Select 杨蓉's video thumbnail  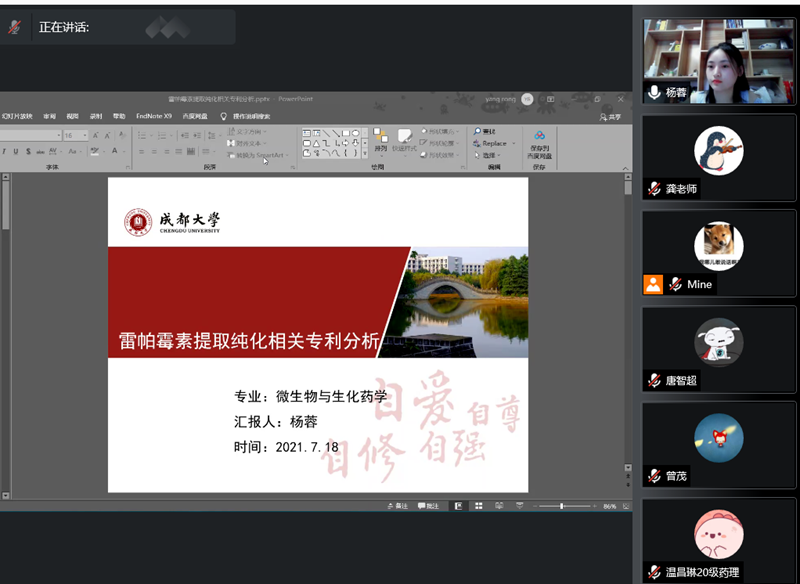(719, 61)
